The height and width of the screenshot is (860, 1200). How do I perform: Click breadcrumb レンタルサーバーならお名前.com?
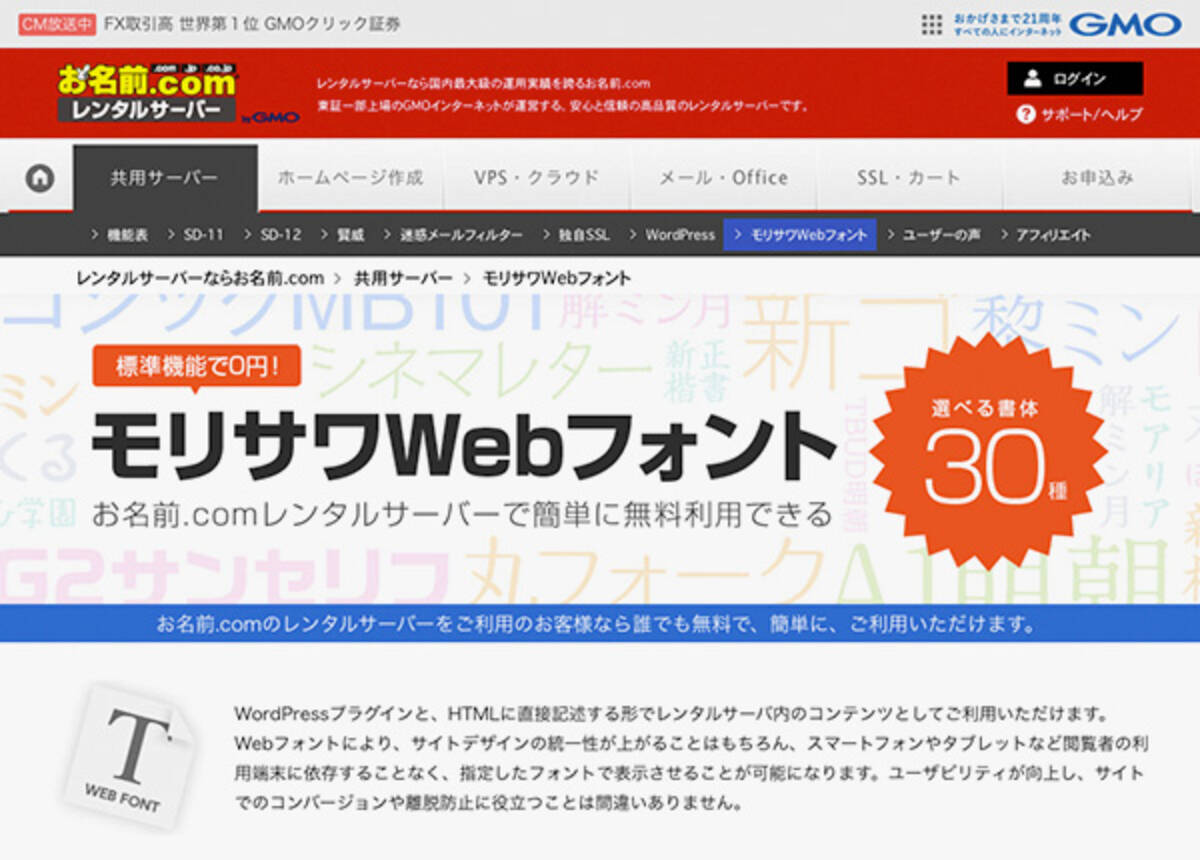click(200, 278)
